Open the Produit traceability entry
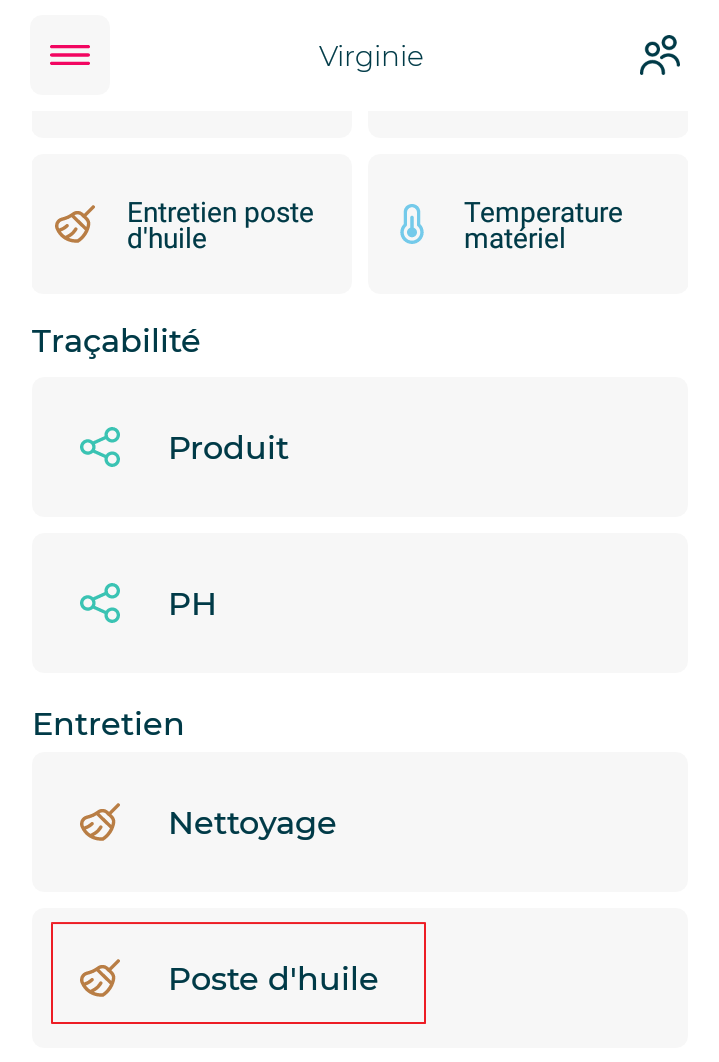 click(x=228, y=448)
